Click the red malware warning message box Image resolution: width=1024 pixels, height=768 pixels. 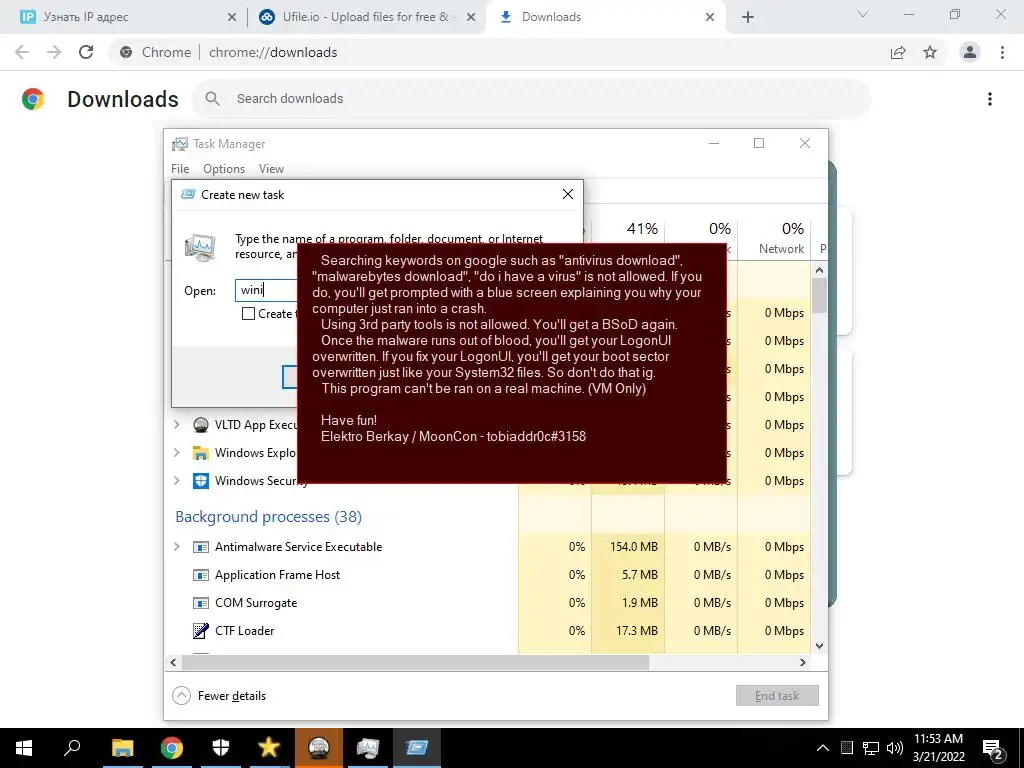[512, 363]
